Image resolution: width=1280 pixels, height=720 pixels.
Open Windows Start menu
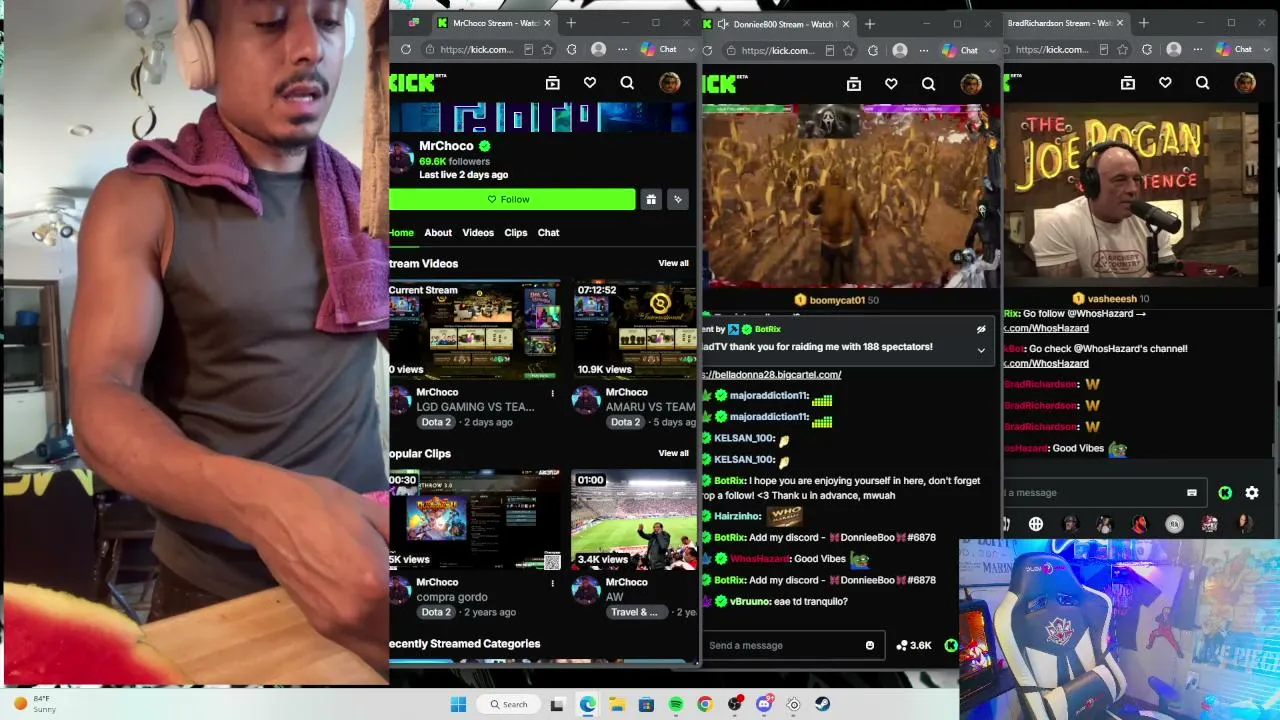pos(458,704)
